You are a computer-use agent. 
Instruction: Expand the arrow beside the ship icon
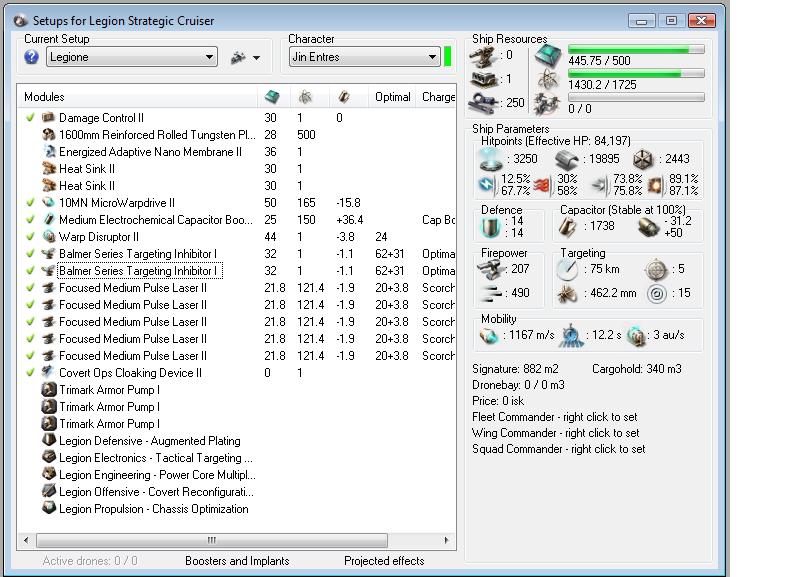click(257, 58)
